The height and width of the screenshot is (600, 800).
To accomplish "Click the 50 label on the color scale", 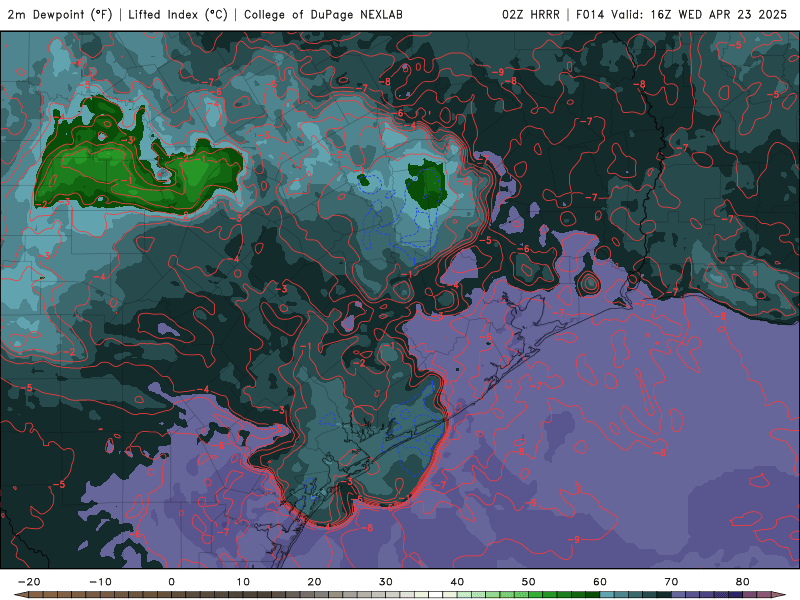I will (529, 582).
